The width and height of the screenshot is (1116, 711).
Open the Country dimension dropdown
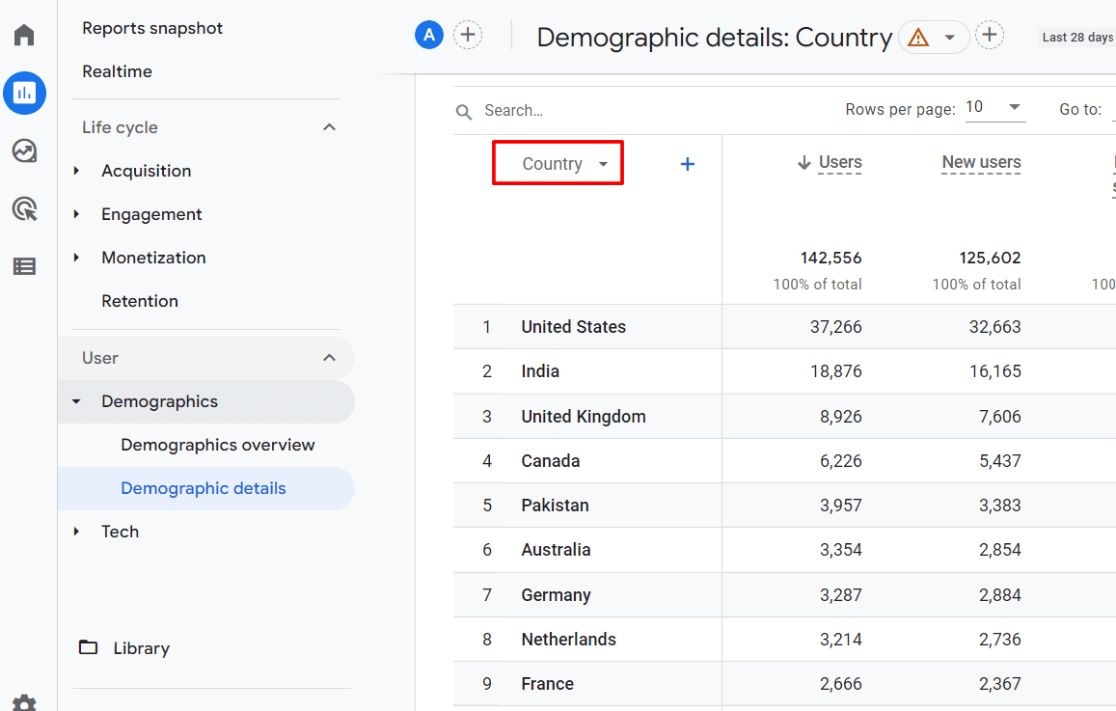coord(557,163)
